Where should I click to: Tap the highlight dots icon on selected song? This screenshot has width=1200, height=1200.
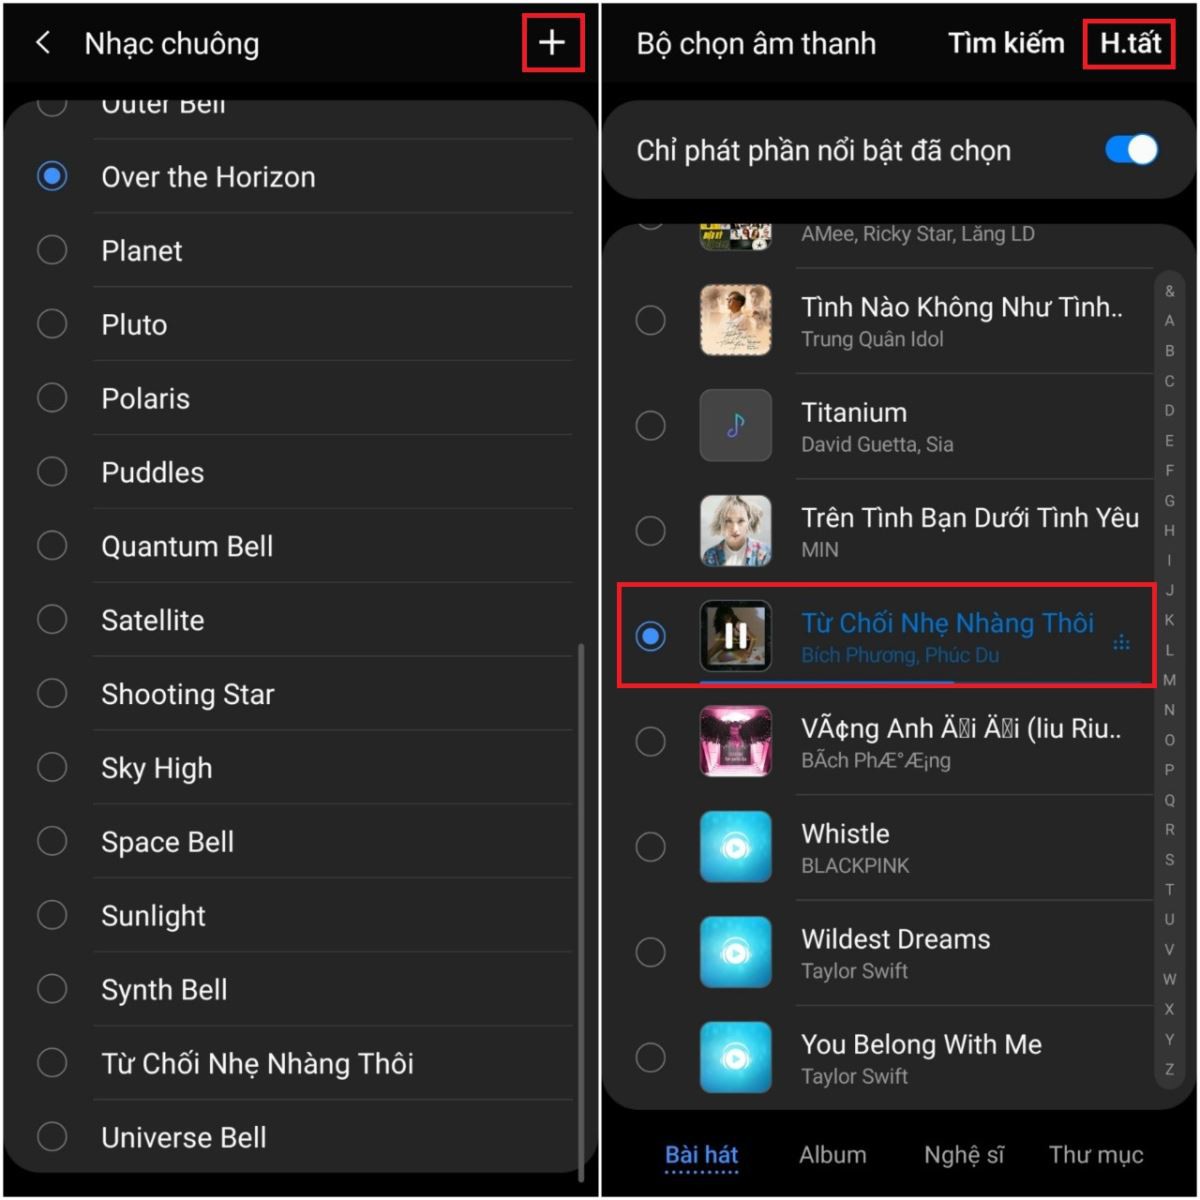tap(1121, 643)
